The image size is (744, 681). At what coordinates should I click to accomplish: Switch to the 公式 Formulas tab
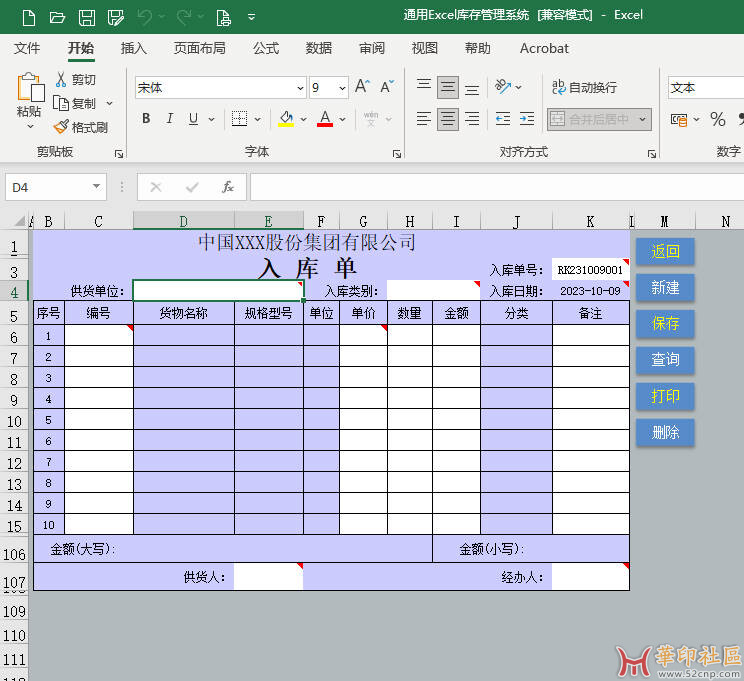coord(266,48)
